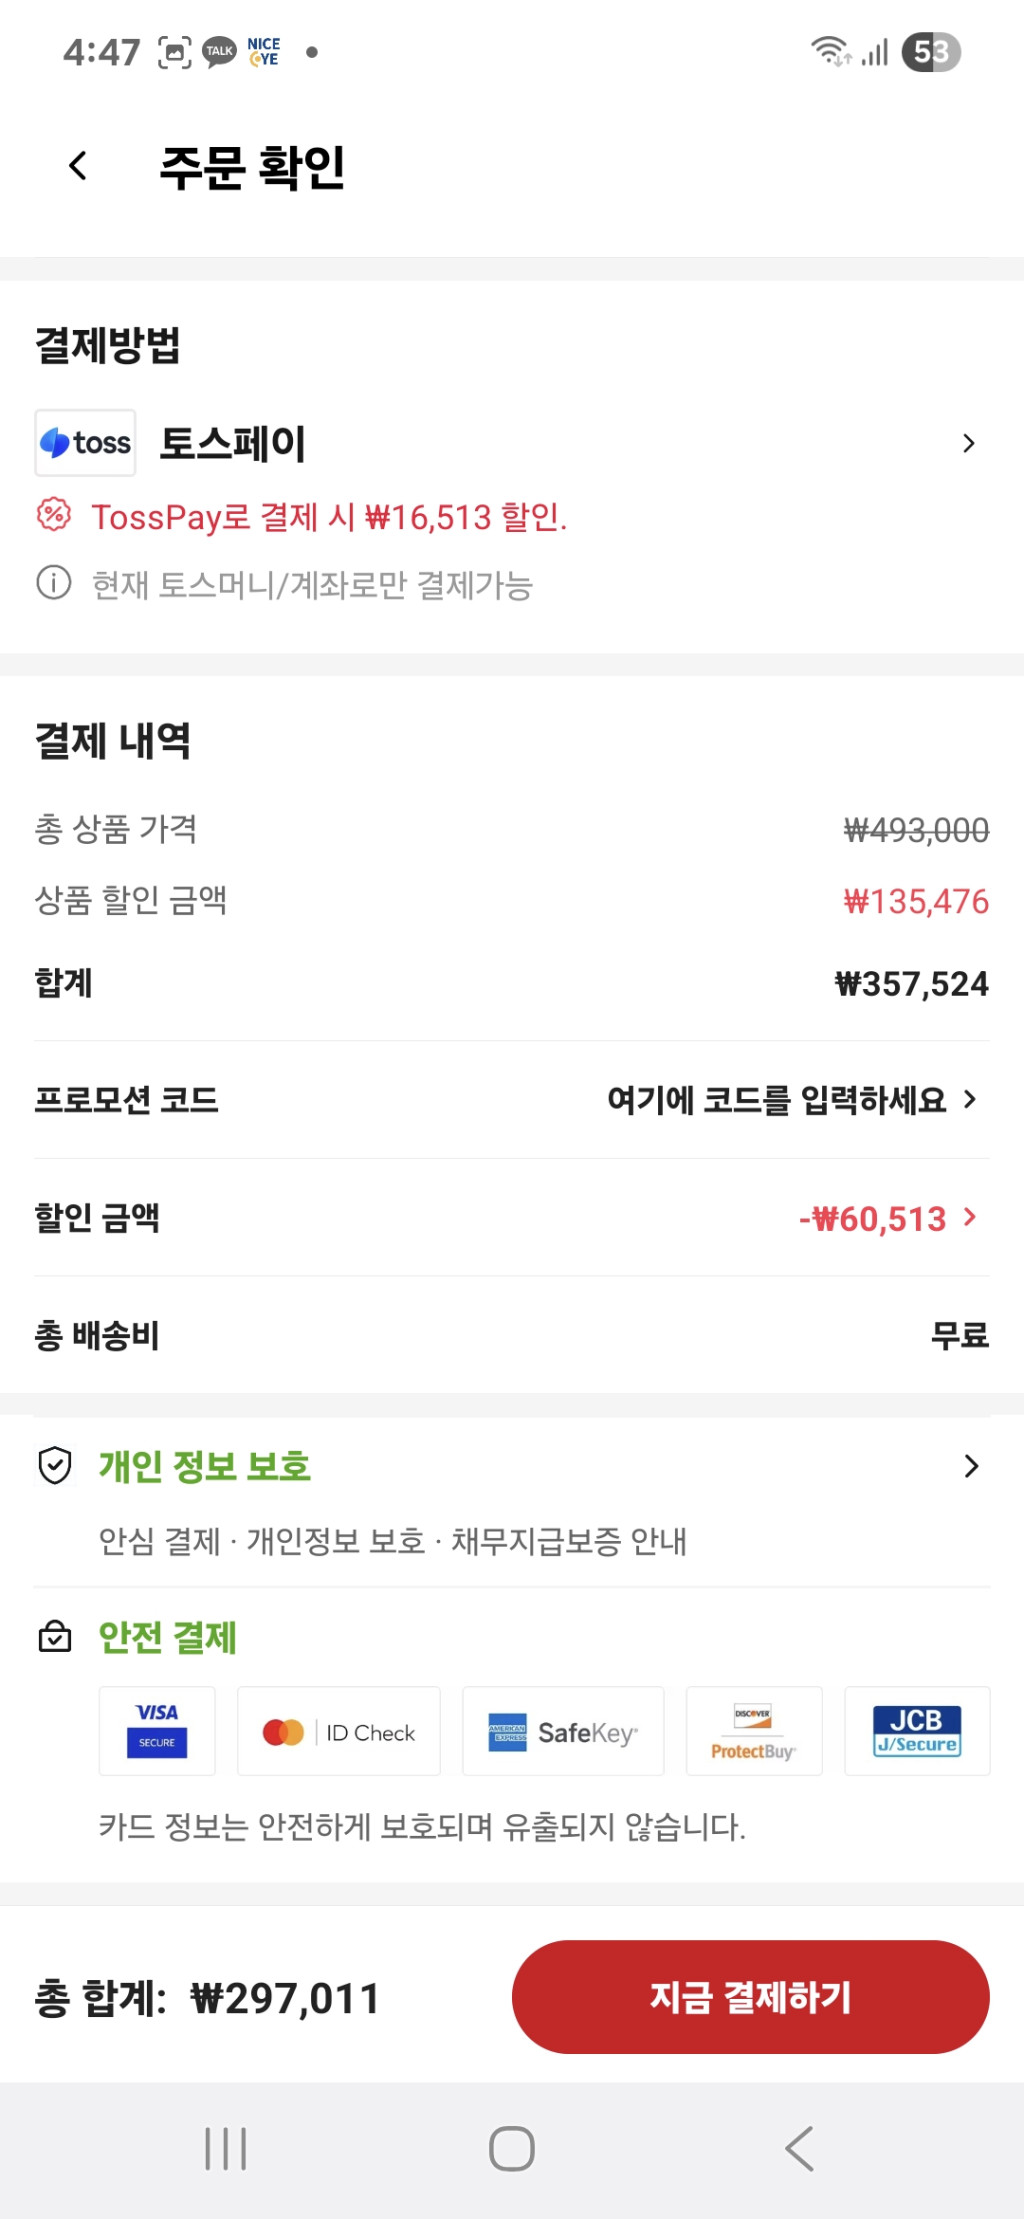1024x2219 pixels.
Task: Tap the American Express SafeKey badge
Action: click(x=563, y=1731)
